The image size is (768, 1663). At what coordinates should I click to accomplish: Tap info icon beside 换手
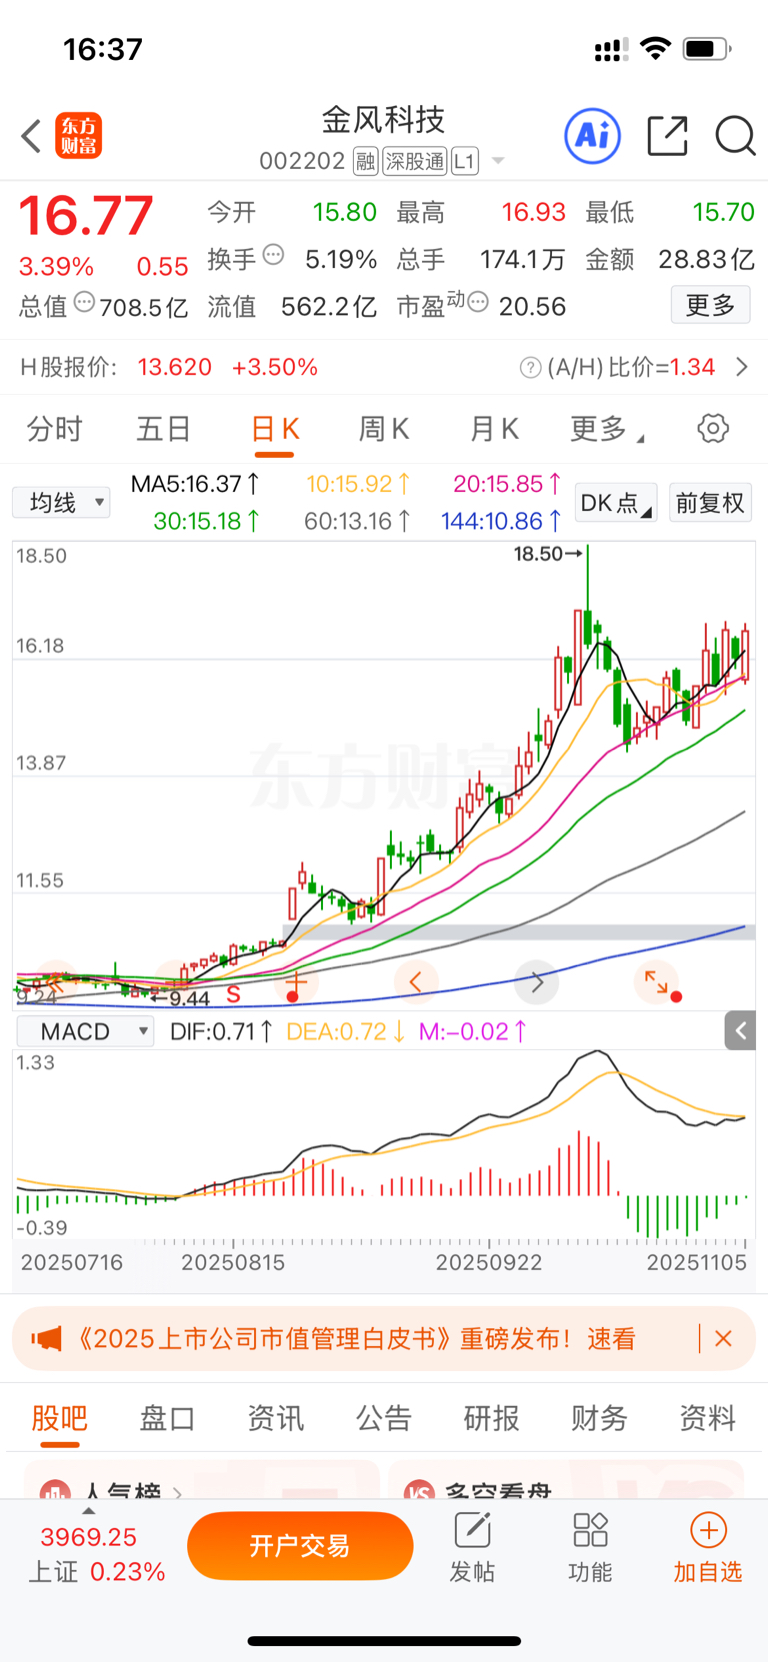click(x=274, y=255)
